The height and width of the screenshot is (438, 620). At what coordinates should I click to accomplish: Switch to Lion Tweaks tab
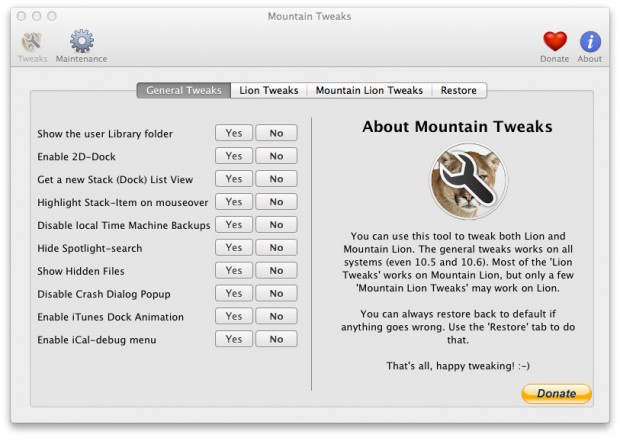pos(269,91)
